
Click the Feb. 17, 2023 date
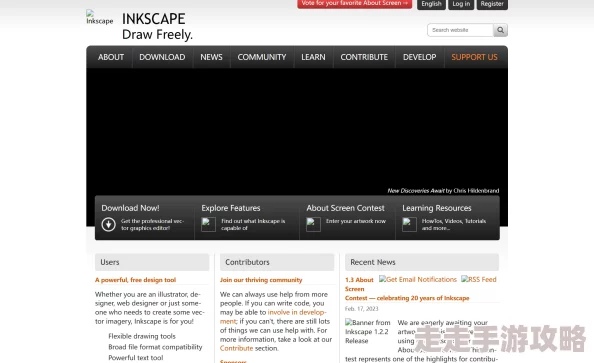361,309
